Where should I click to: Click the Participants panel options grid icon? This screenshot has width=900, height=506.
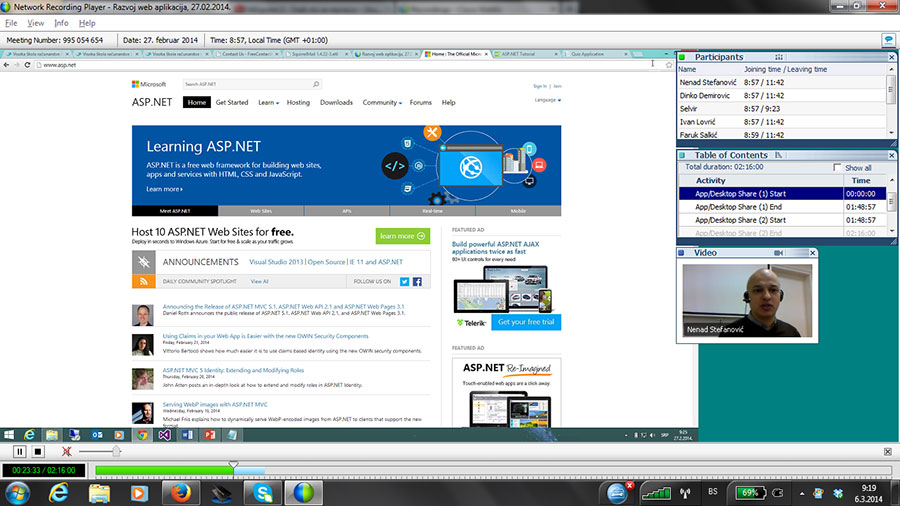tap(779, 57)
